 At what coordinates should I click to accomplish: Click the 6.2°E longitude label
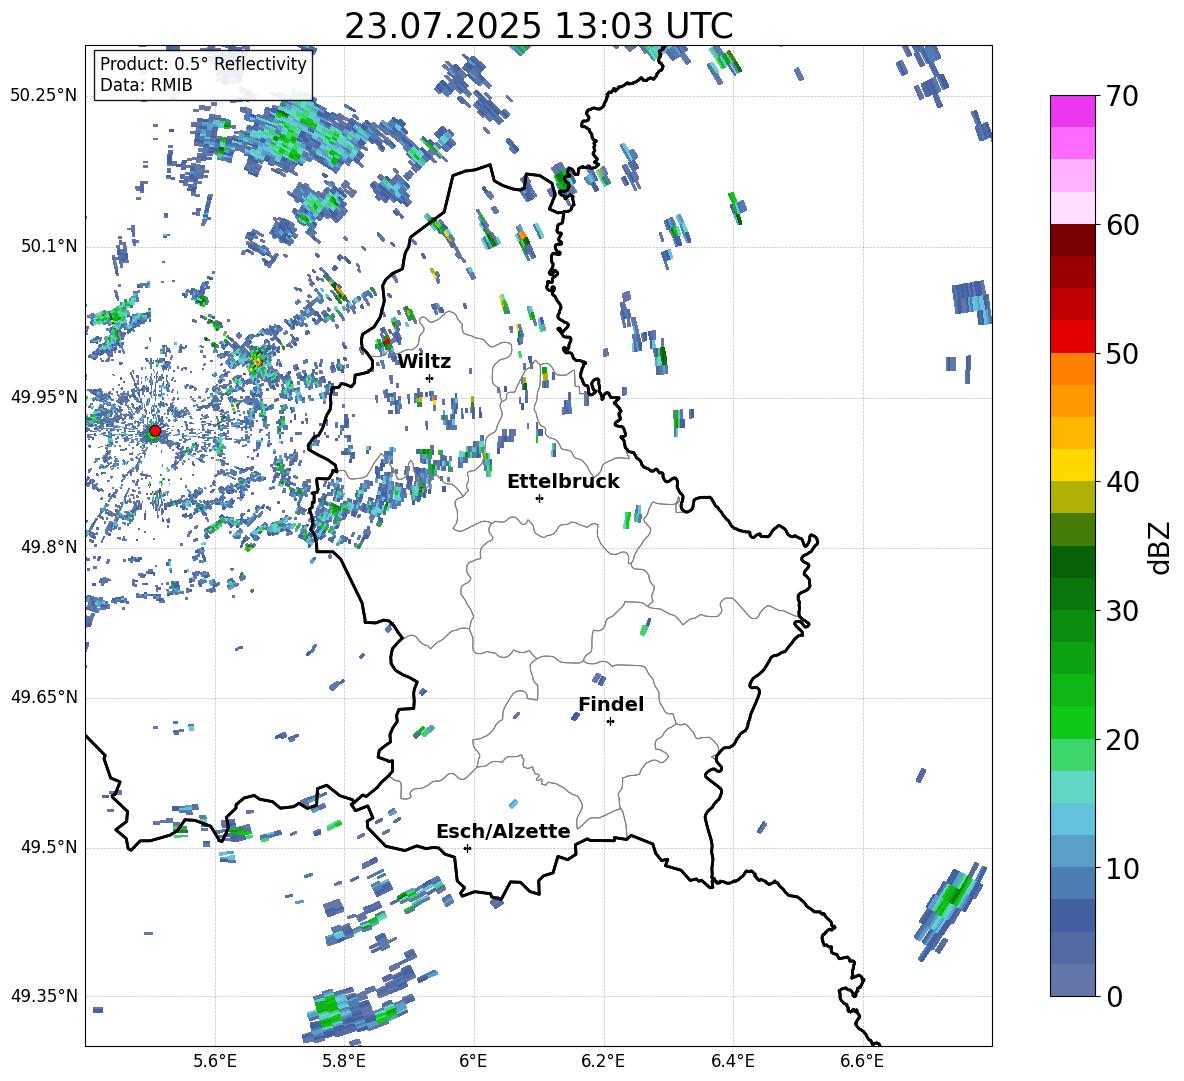click(x=603, y=1061)
